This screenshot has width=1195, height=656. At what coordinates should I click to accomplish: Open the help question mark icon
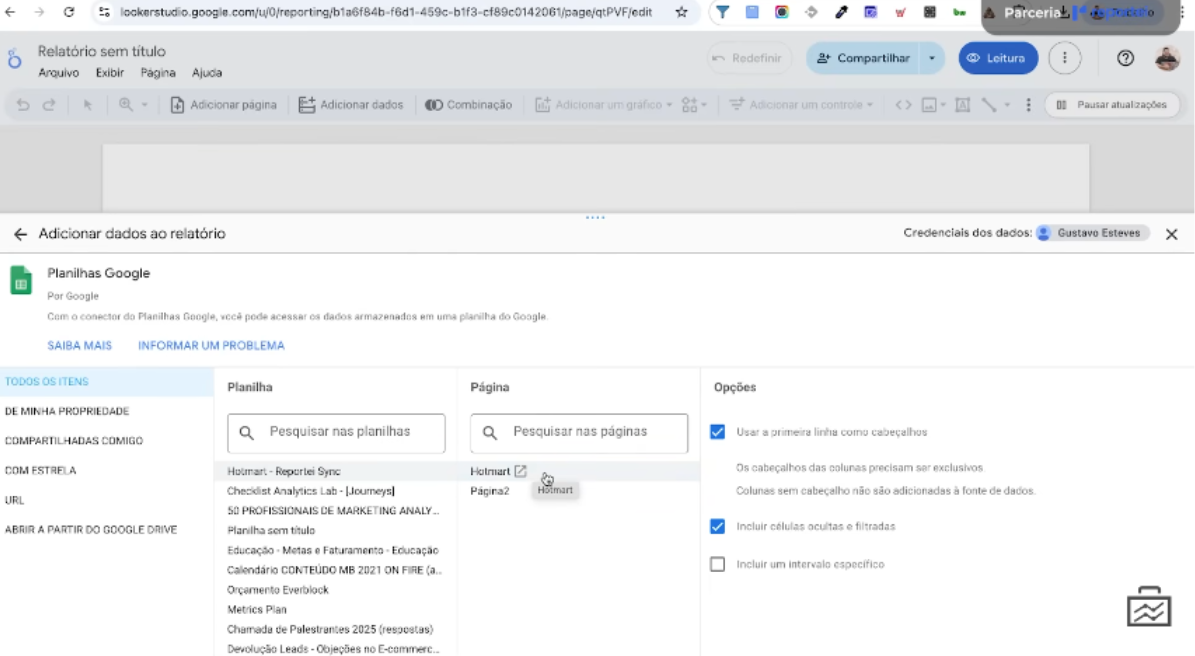[x=1125, y=58]
